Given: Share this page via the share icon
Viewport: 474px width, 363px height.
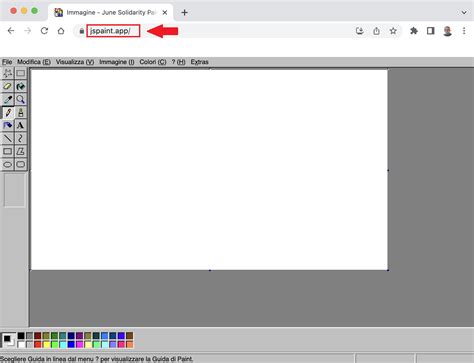Looking at the screenshot, I should pyautogui.click(x=376, y=31).
